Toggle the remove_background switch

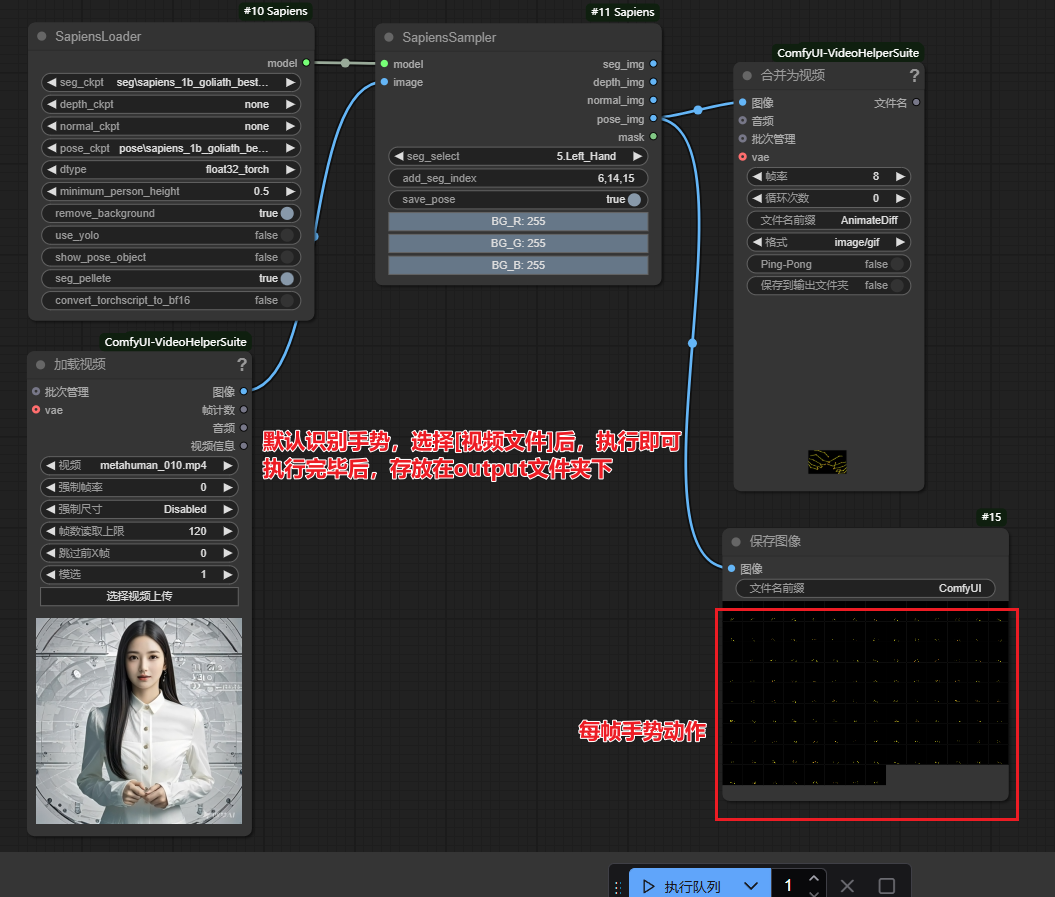pyautogui.click(x=287, y=213)
